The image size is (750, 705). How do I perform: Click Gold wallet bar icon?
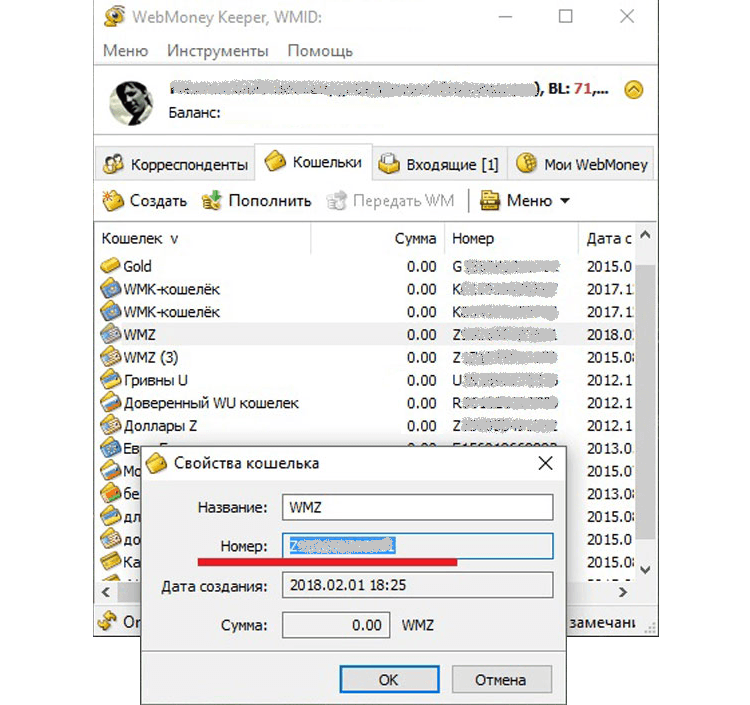coord(110,265)
